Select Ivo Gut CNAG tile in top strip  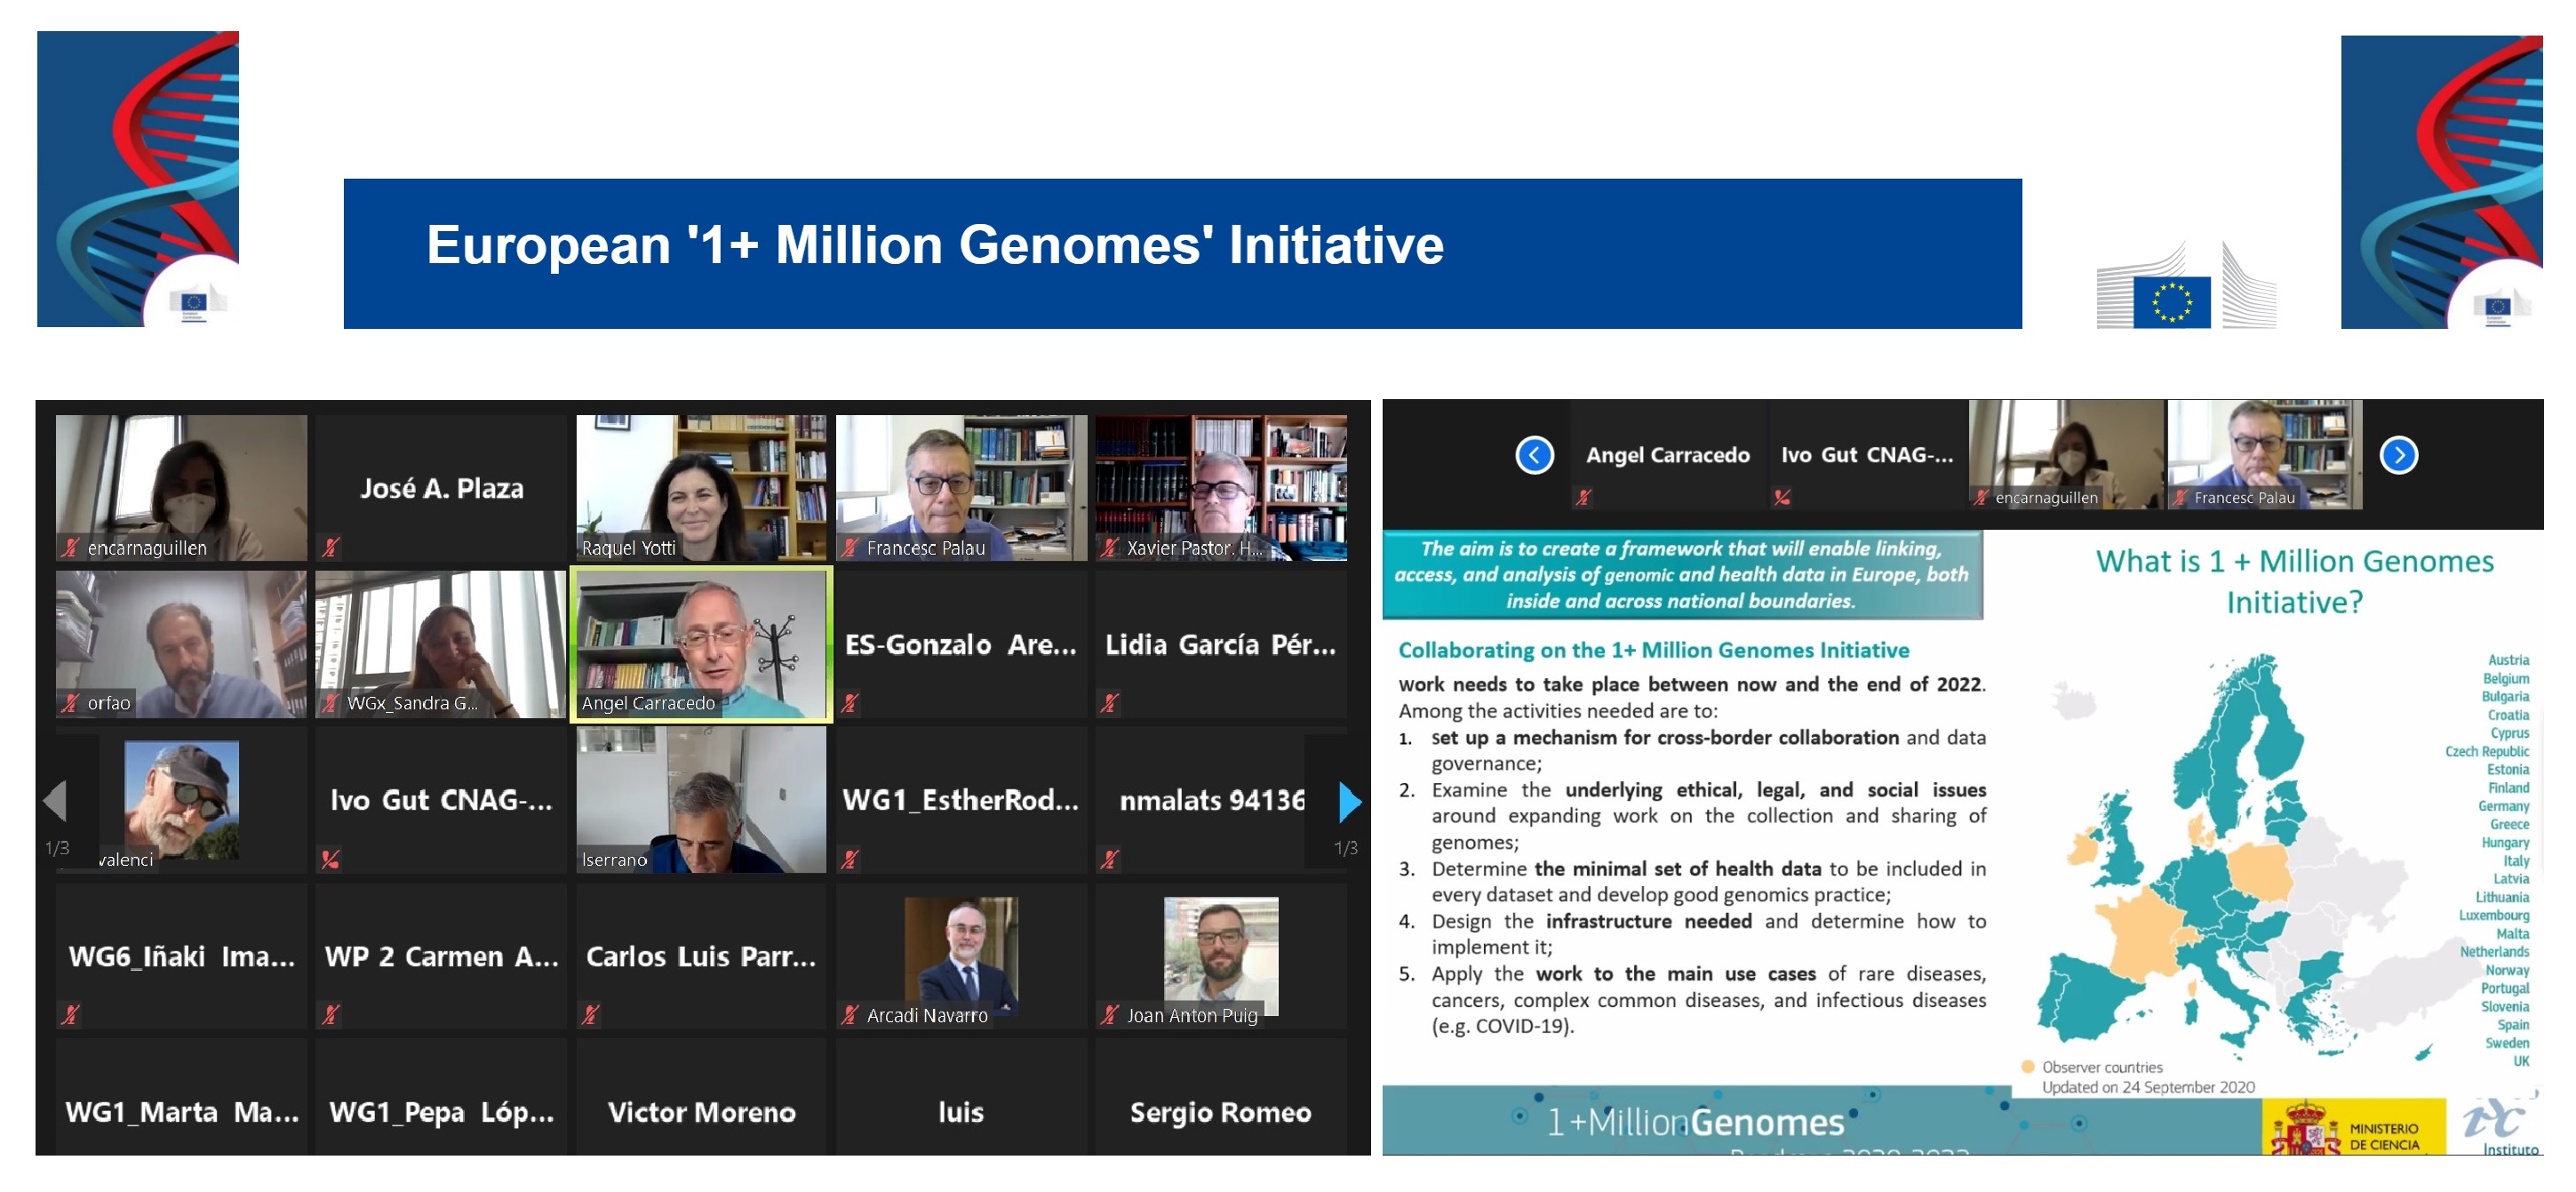click(1866, 455)
